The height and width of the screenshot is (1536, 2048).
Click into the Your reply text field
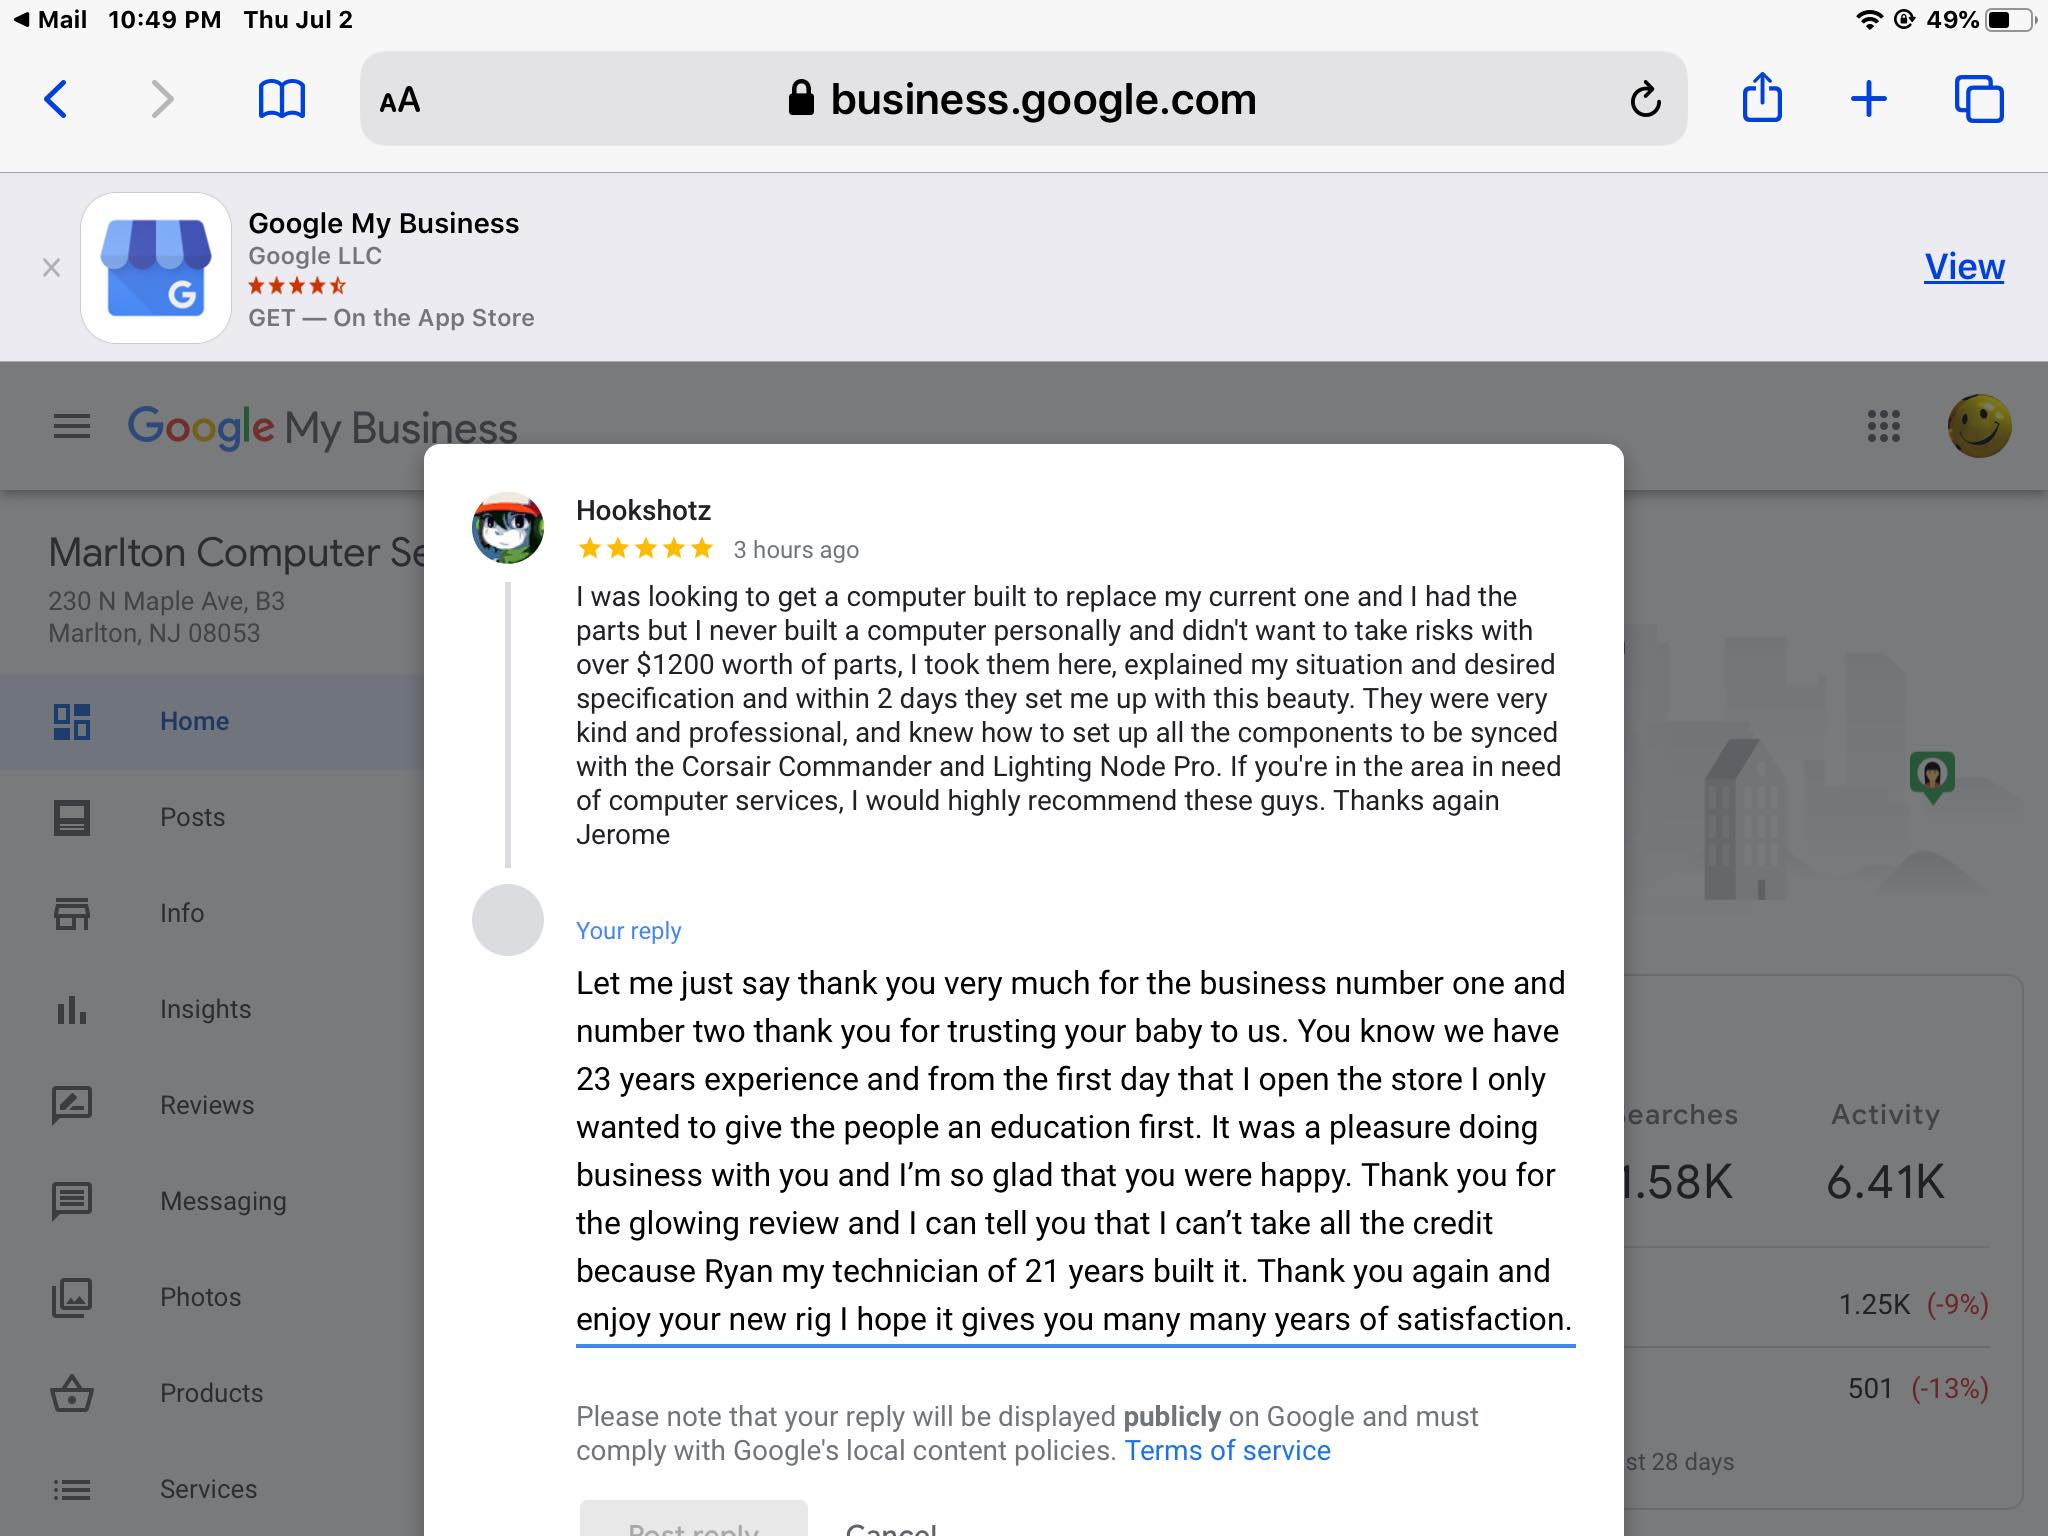1070,1150
